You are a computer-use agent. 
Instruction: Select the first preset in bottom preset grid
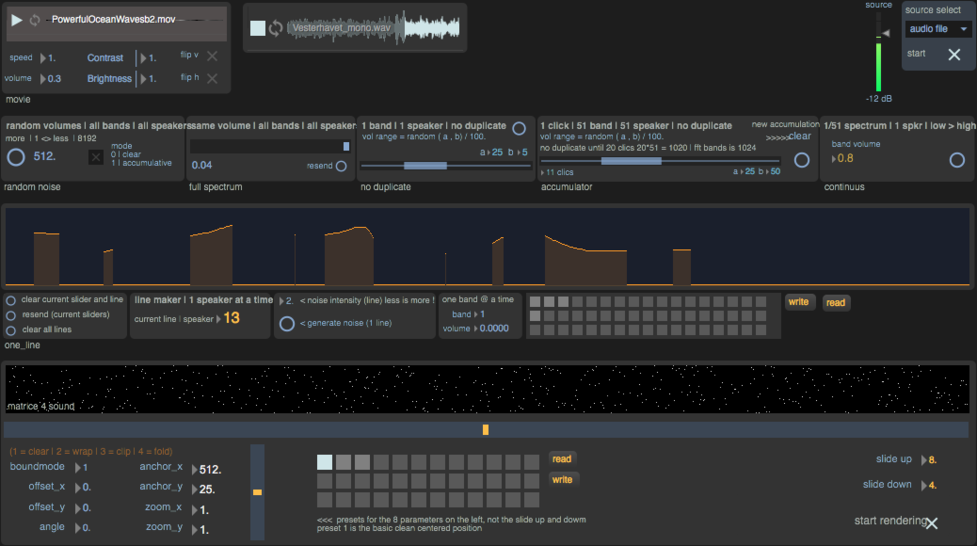(325, 462)
